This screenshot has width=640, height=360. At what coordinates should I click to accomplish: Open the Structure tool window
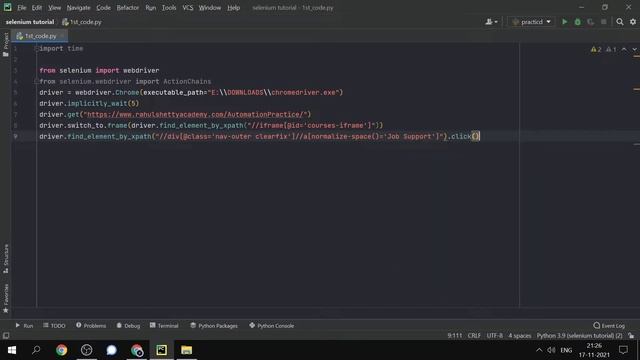[x=6, y=259]
